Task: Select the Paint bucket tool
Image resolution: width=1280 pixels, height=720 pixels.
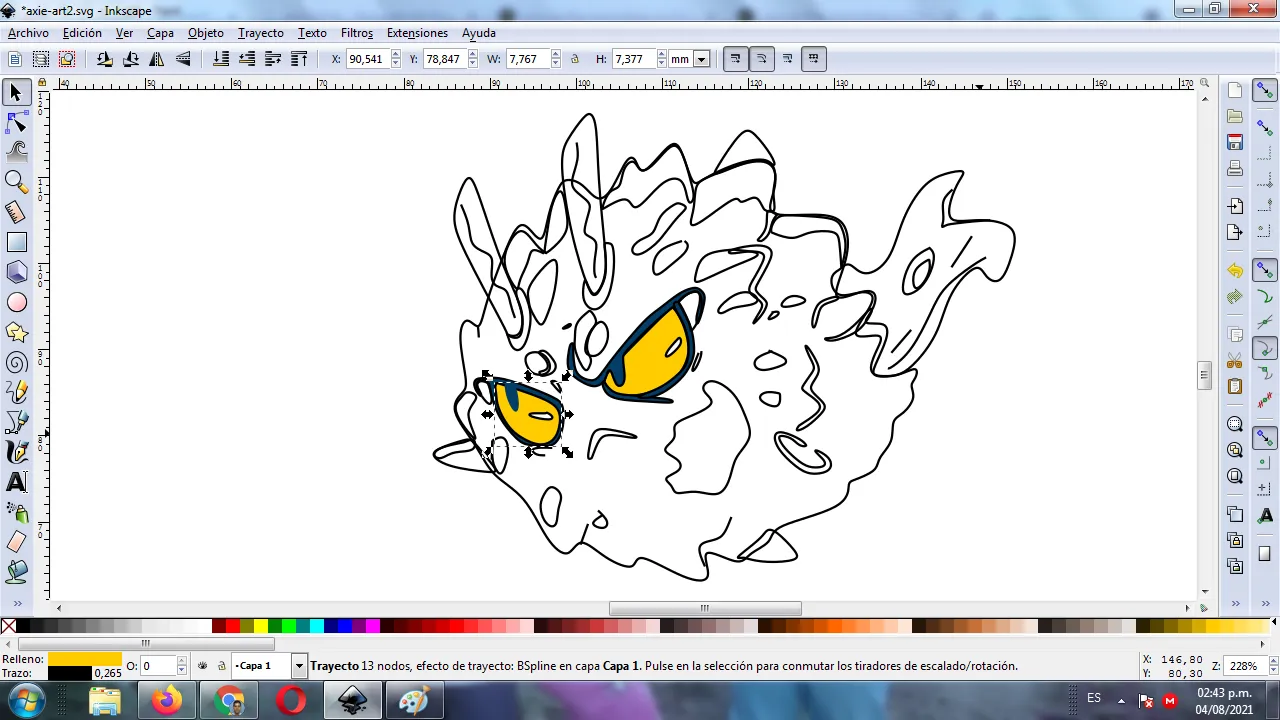Action: pyautogui.click(x=16, y=572)
